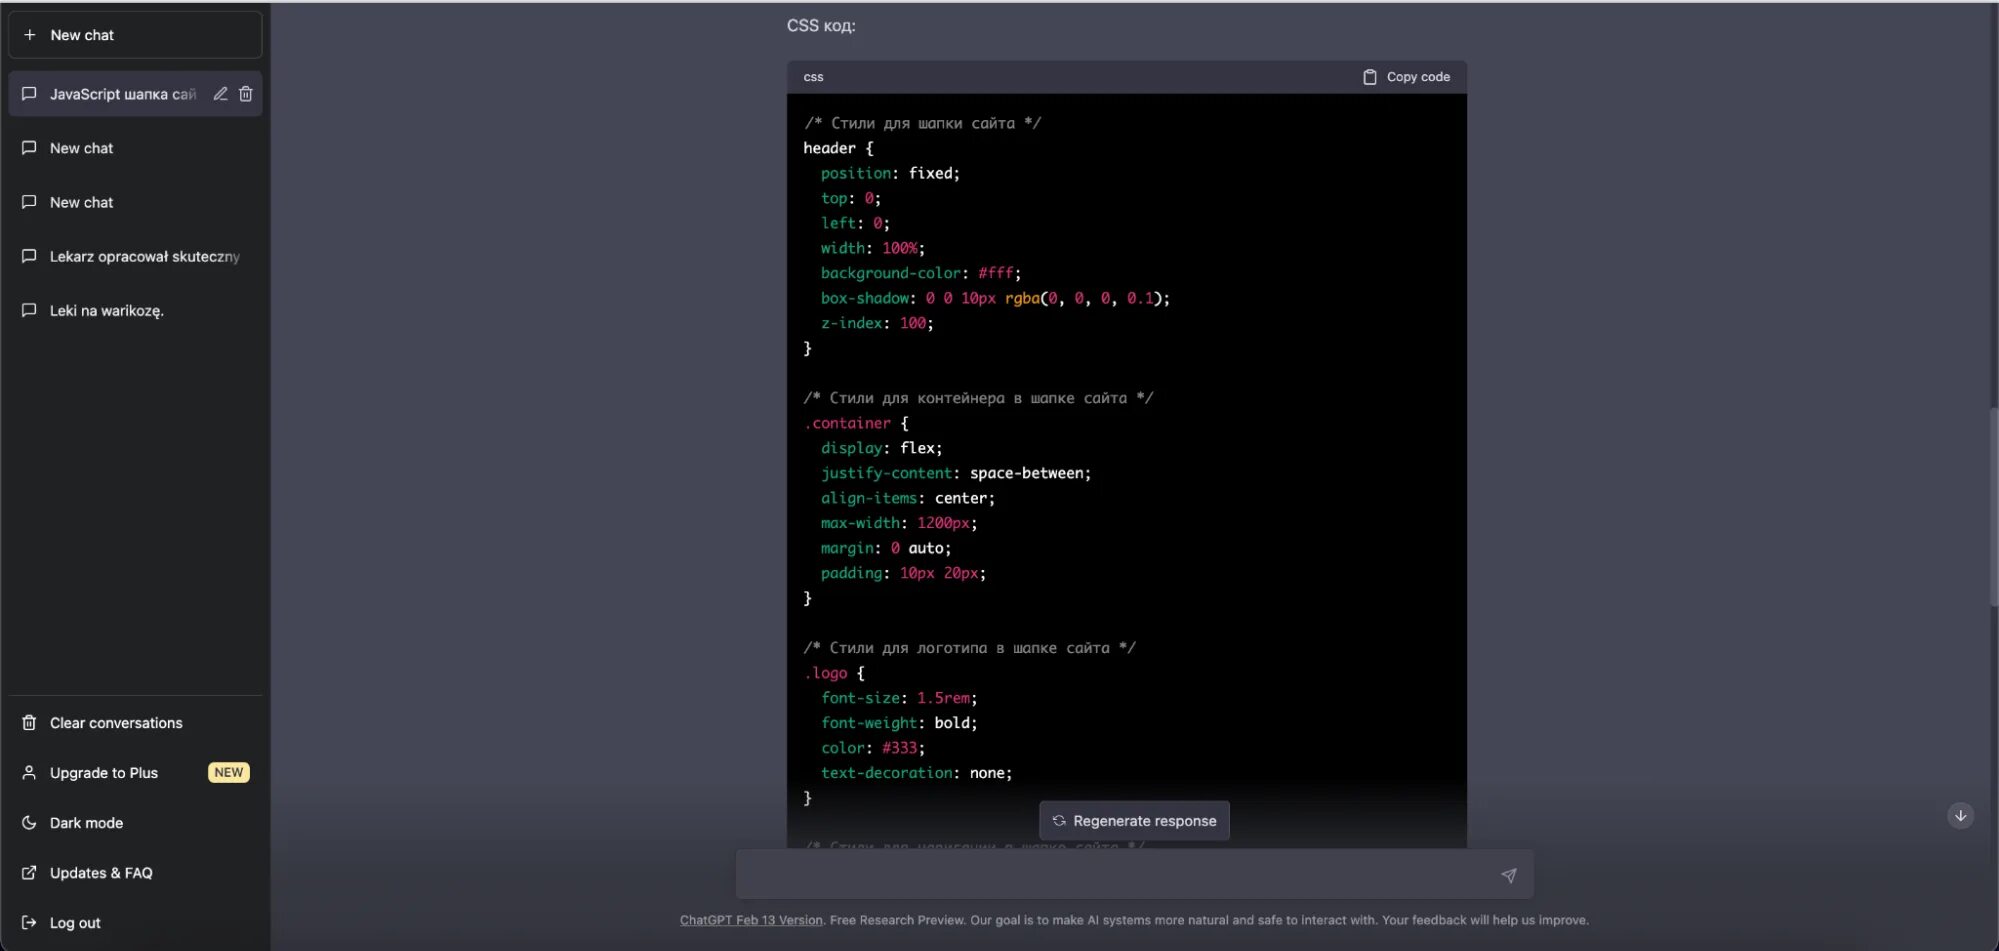Click the 'CSS код:' heading text
Image resolution: width=1999 pixels, height=951 pixels.
click(x=821, y=26)
